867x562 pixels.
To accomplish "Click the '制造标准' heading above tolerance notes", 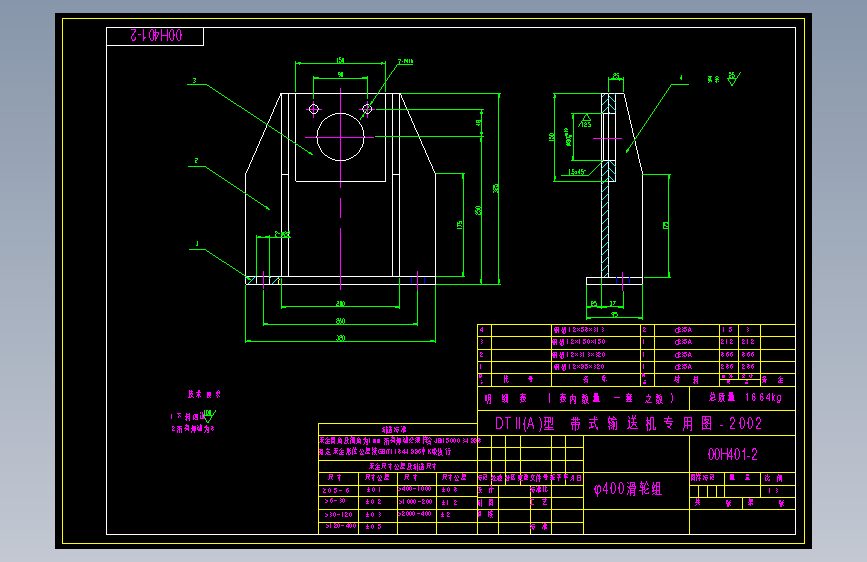I will (394, 429).
